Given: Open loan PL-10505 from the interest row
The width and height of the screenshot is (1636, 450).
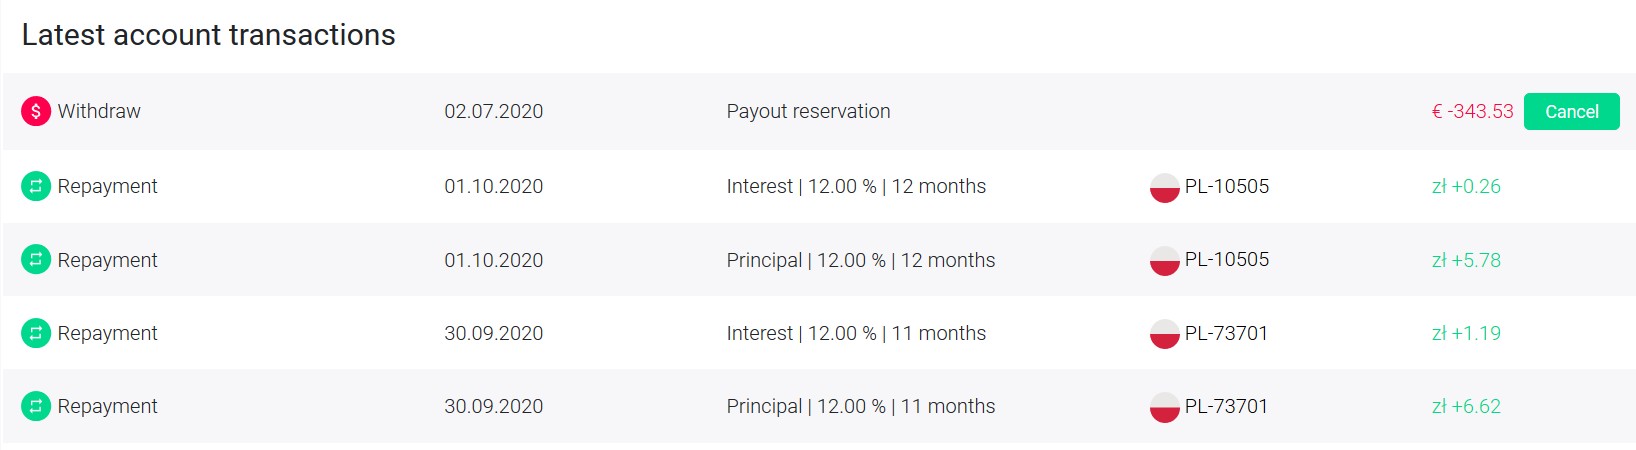Looking at the screenshot, I should click(1227, 186).
